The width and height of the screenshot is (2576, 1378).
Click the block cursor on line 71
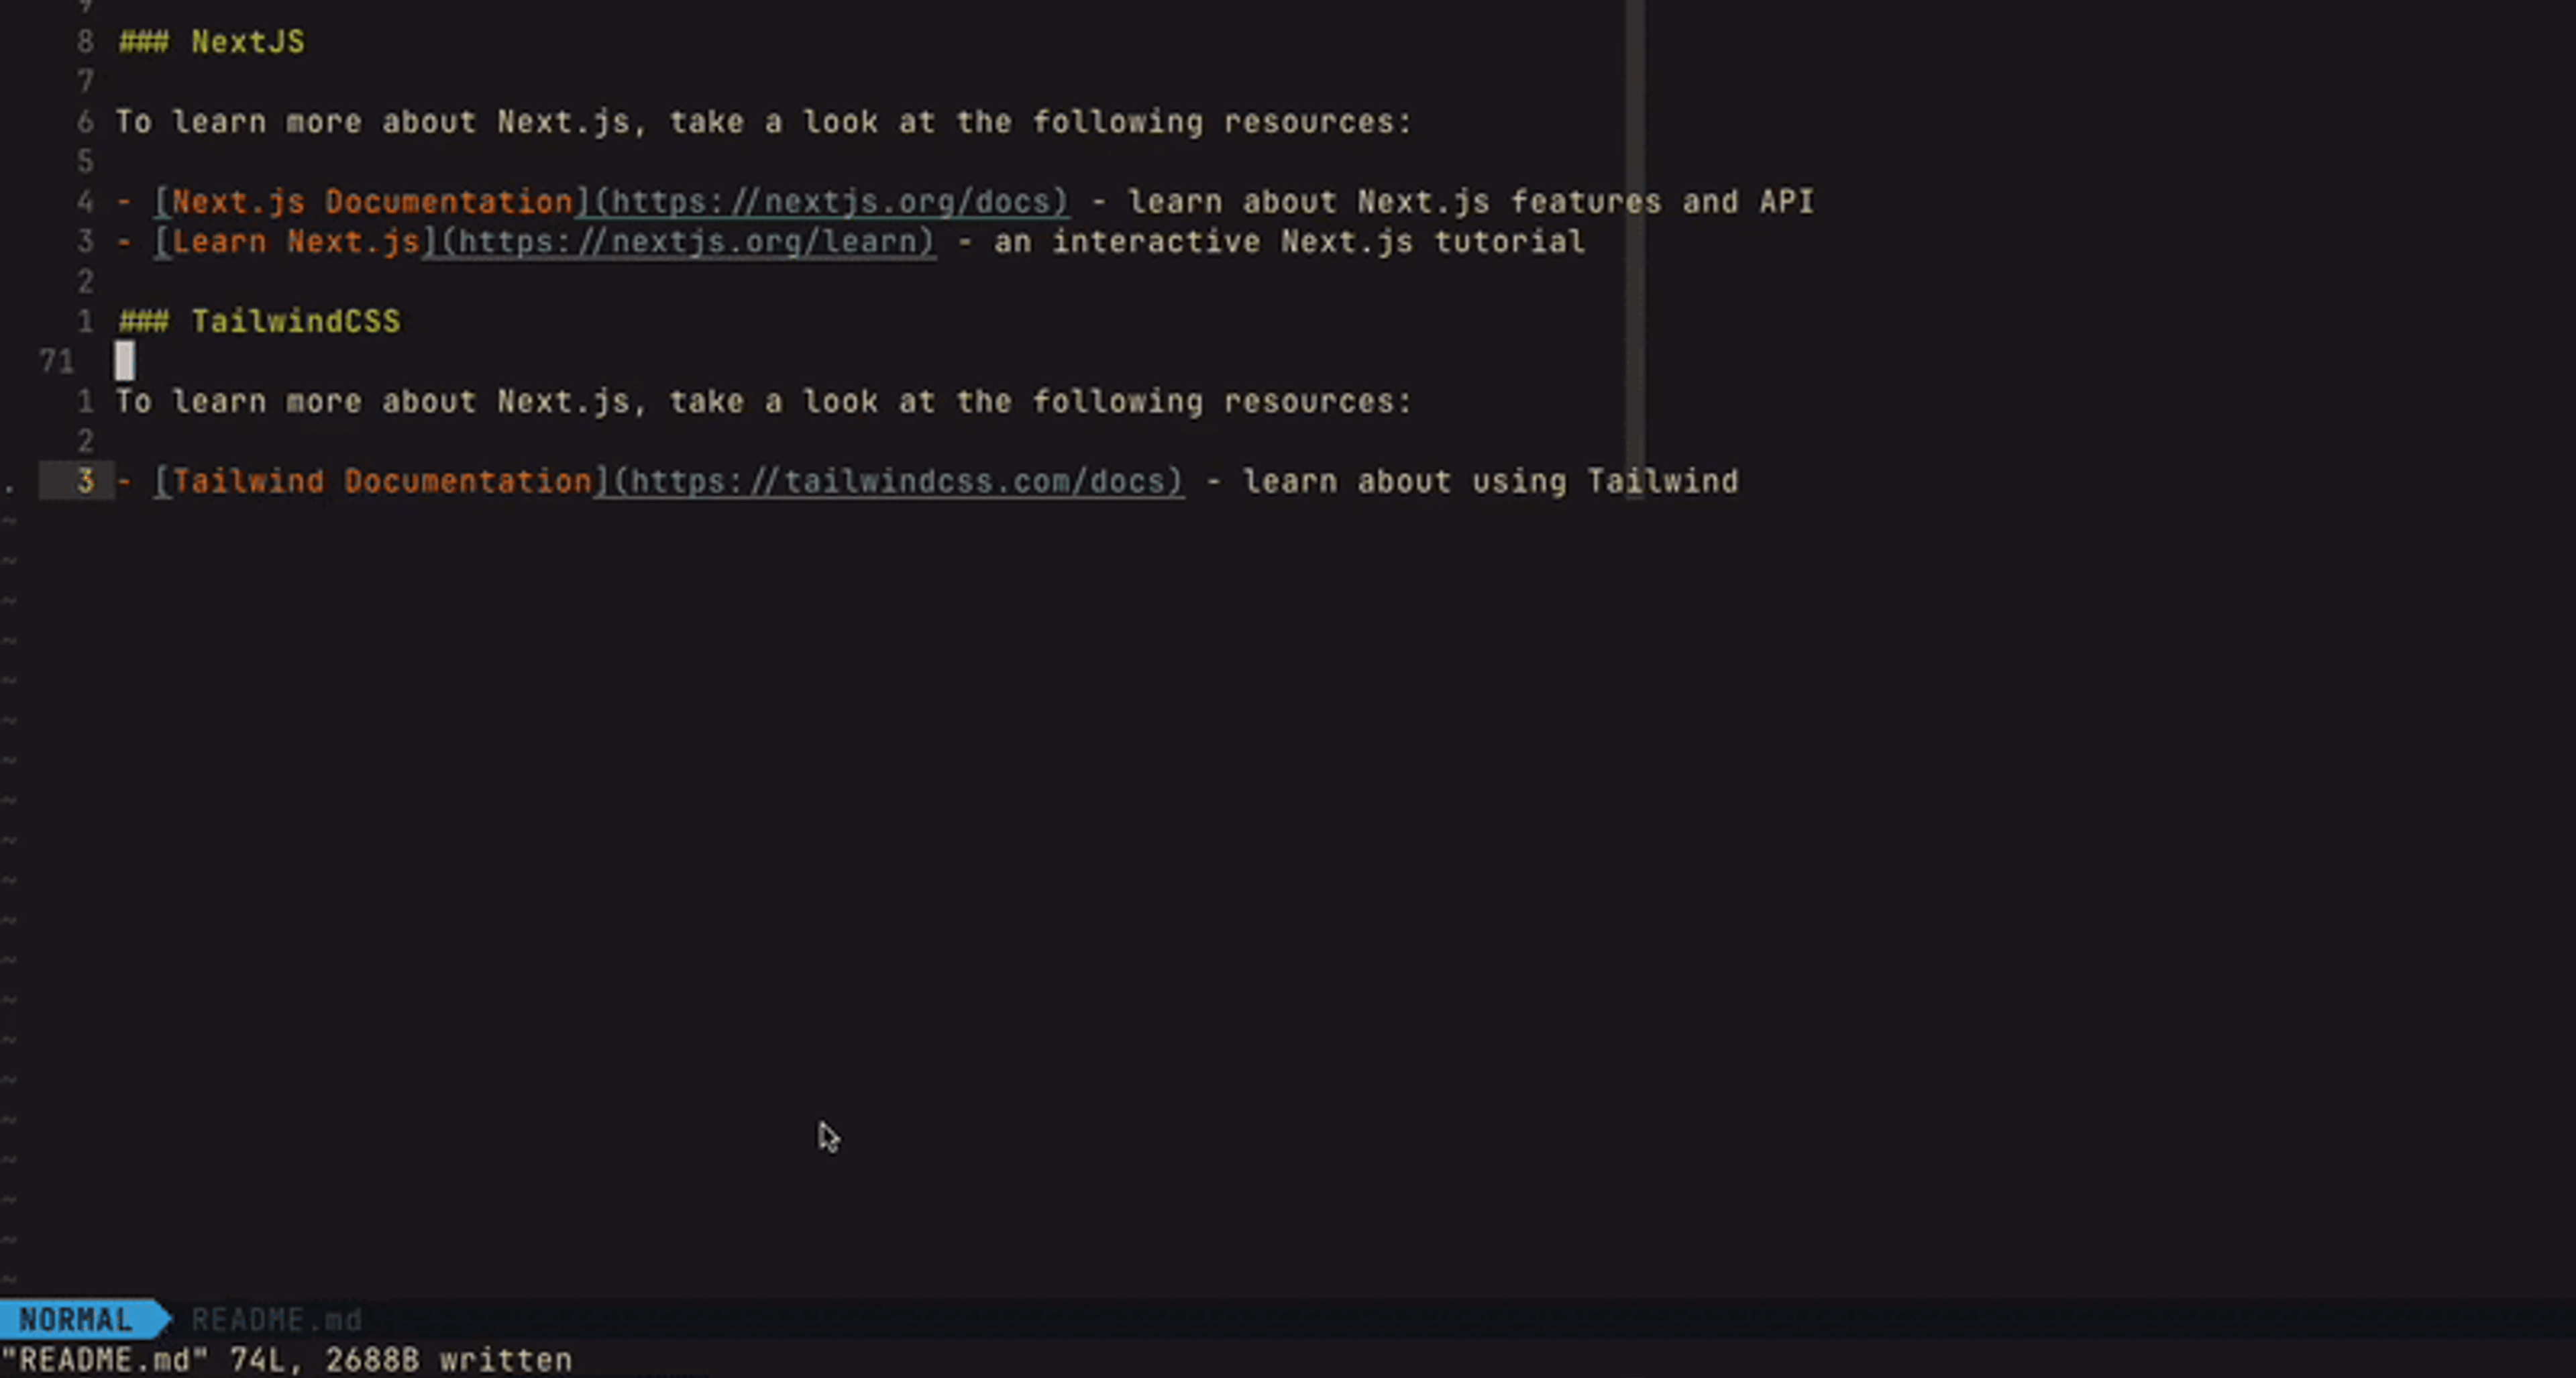pyautogui.click(x=124, y=361)
